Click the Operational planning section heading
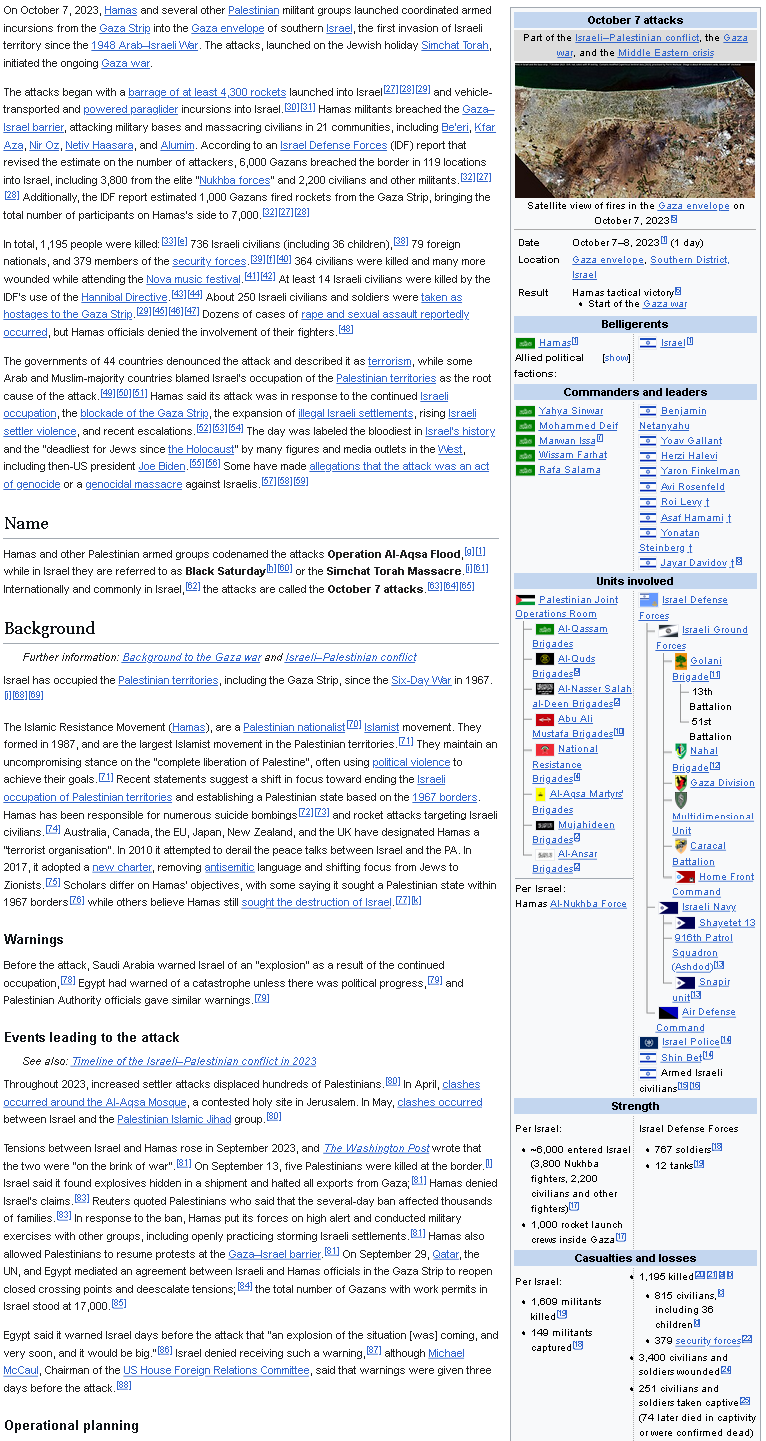 71,1425
